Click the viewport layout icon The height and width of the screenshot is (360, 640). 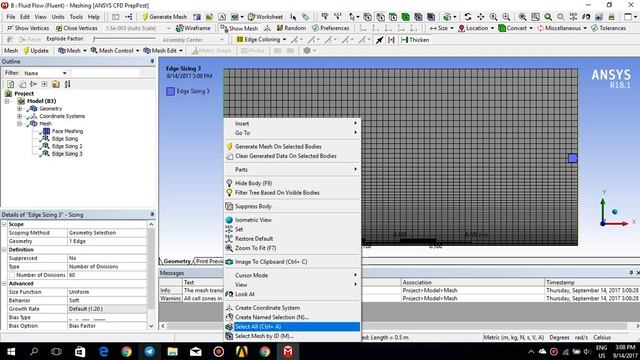(x=629, y=17)
